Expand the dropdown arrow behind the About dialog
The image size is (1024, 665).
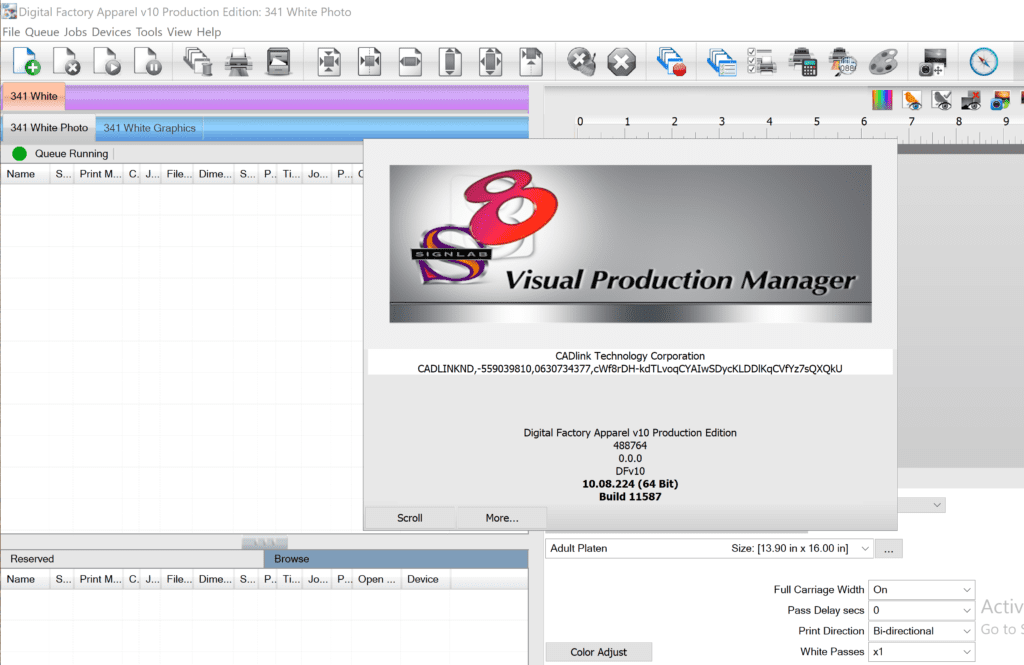click(x=937, y=505)
